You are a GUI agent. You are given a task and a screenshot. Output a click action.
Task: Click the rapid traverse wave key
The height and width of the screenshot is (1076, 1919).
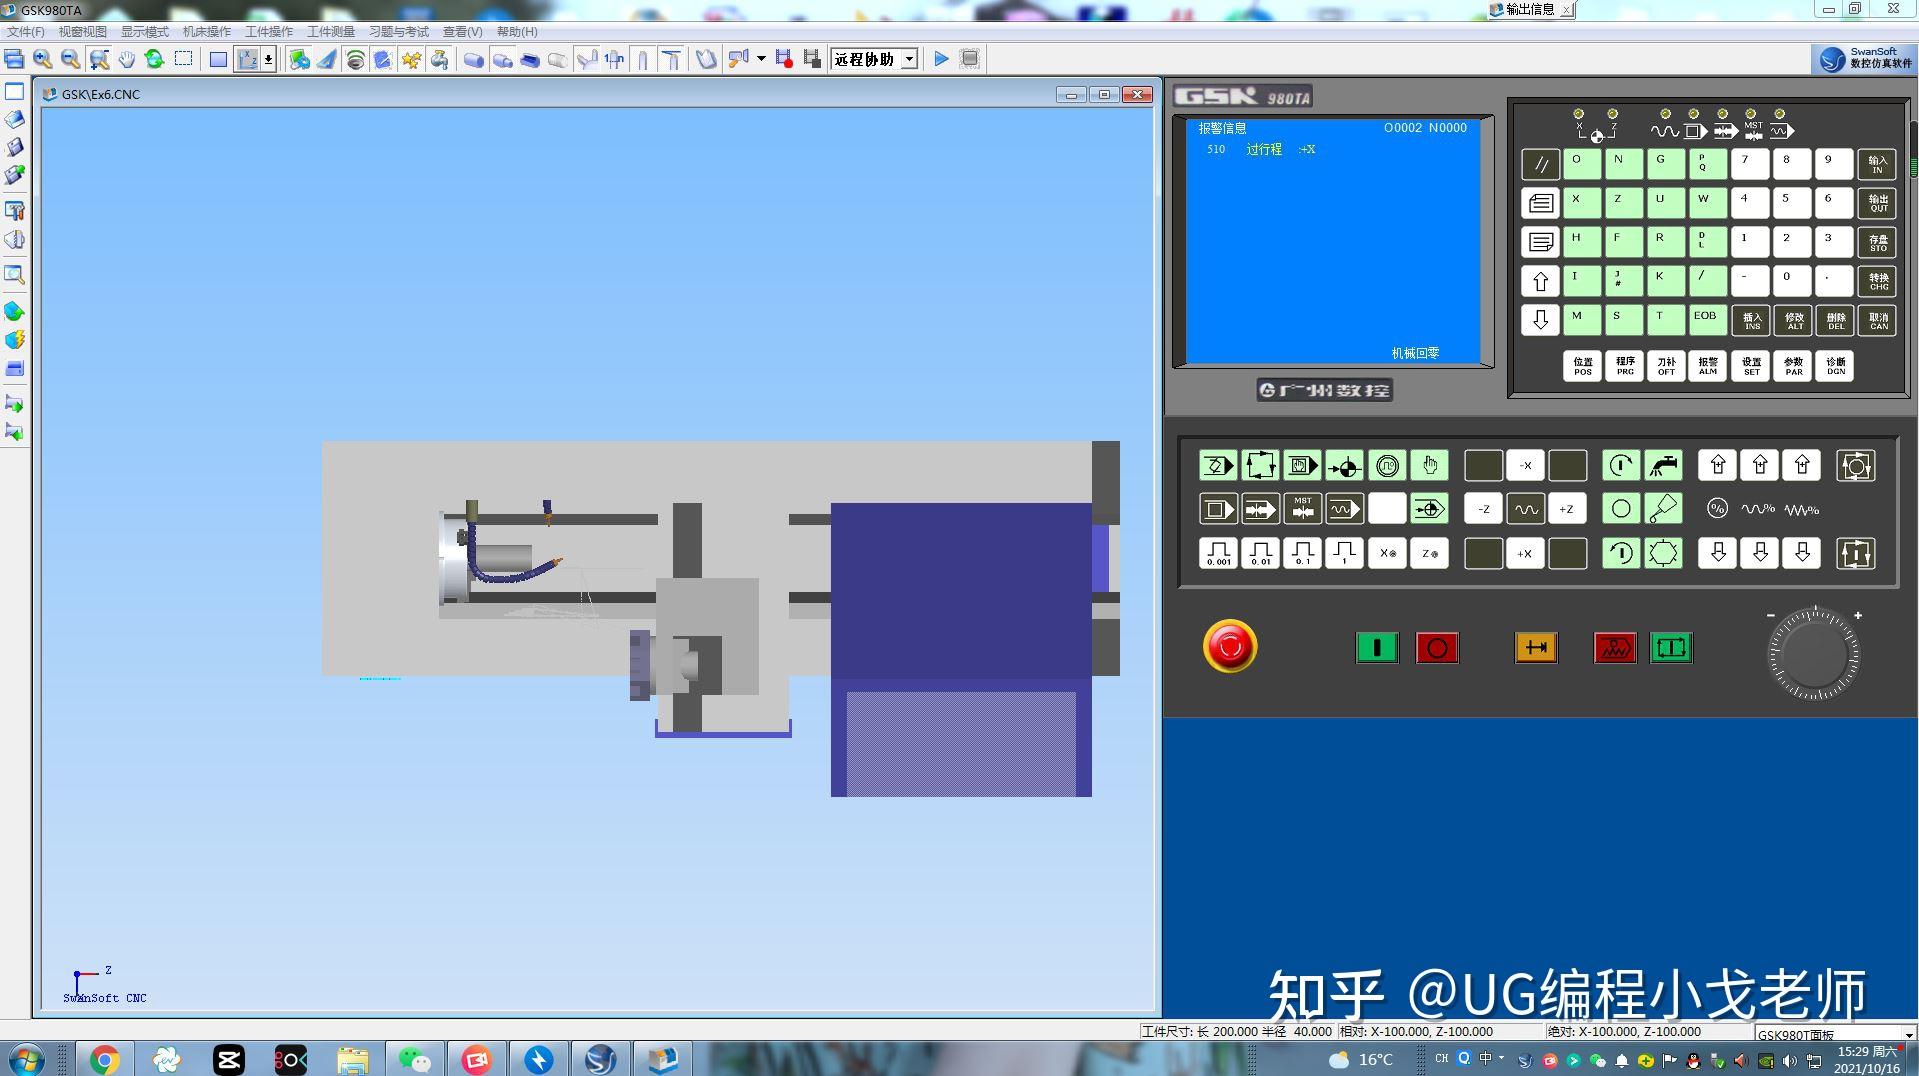(x=1526, y=509)
